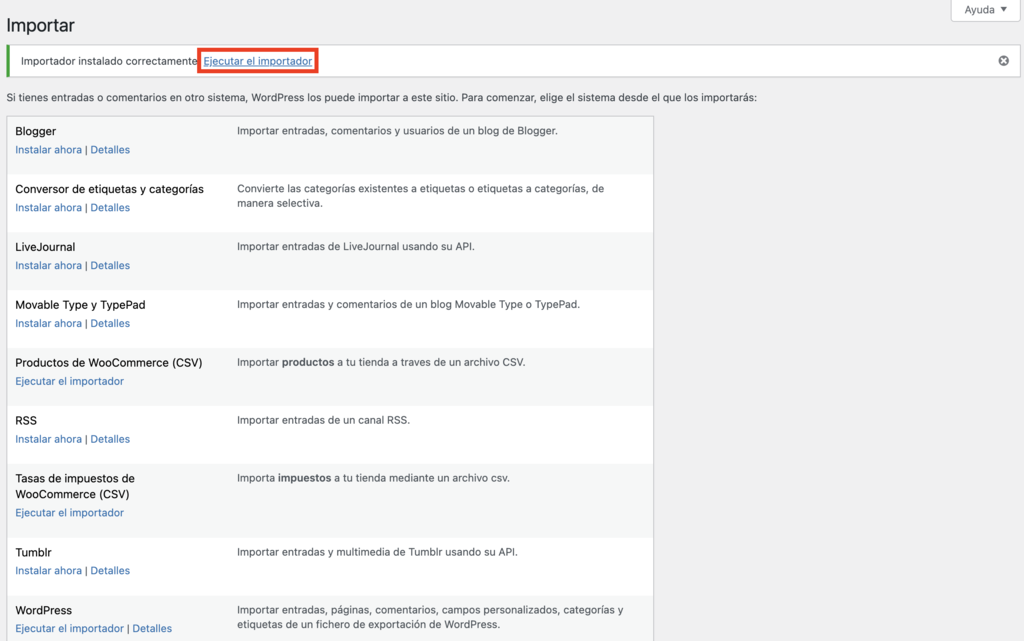
Task: Open details of the RSS importer
Action: coord(110,439)
